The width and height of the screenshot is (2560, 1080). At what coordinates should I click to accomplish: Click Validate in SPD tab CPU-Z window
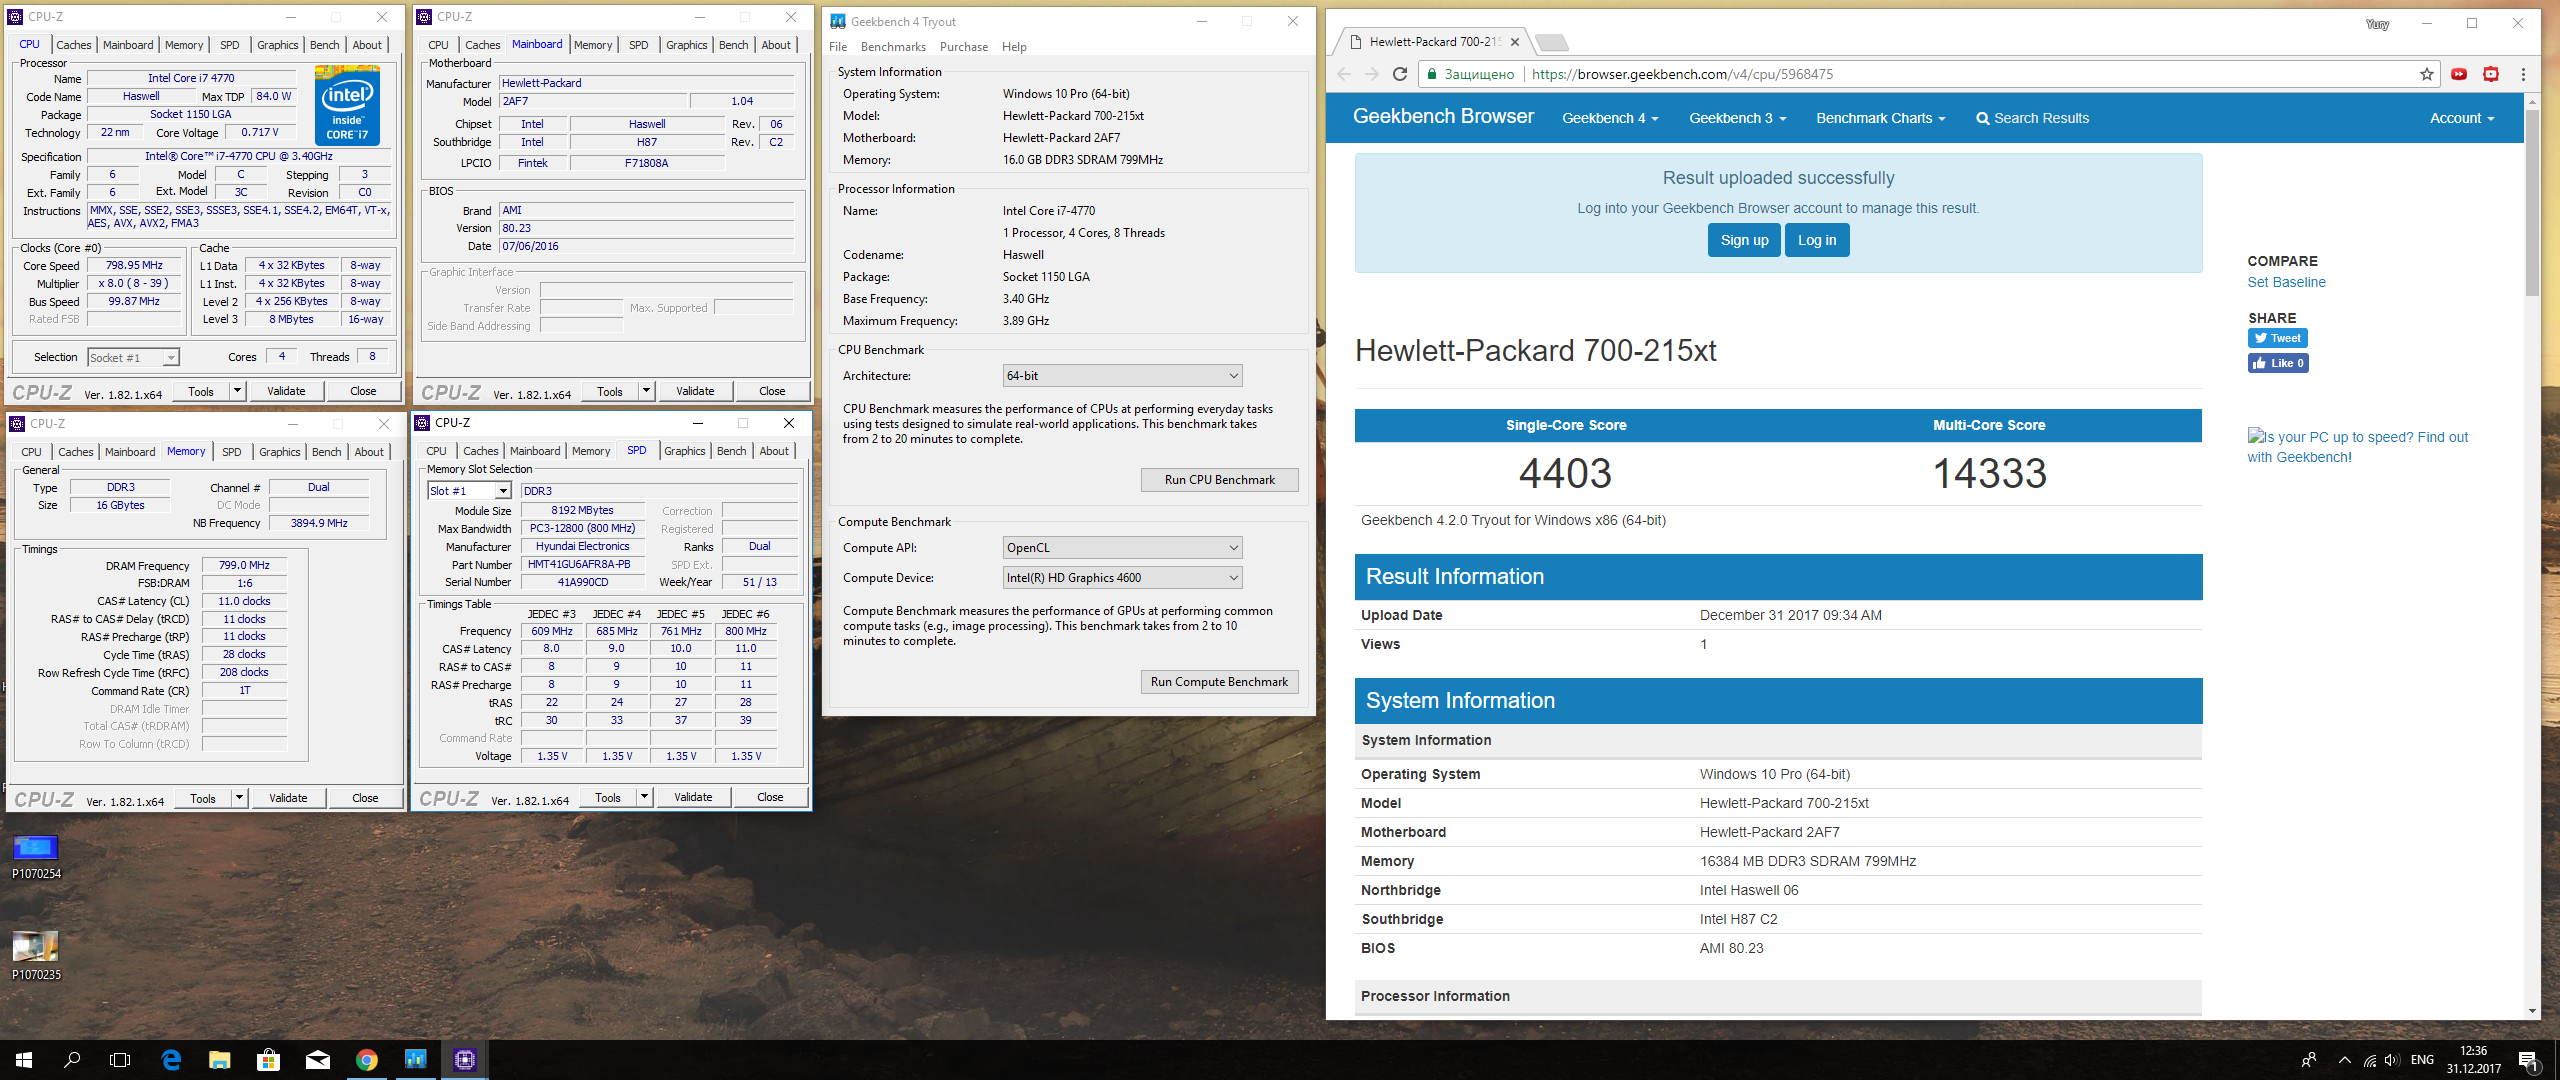(693, 797)
